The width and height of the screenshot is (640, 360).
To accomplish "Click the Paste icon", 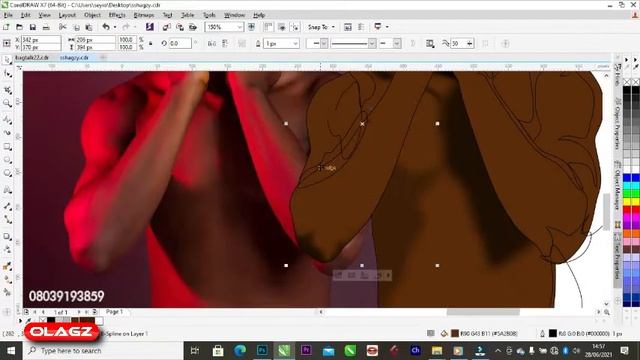I will 89,27.
